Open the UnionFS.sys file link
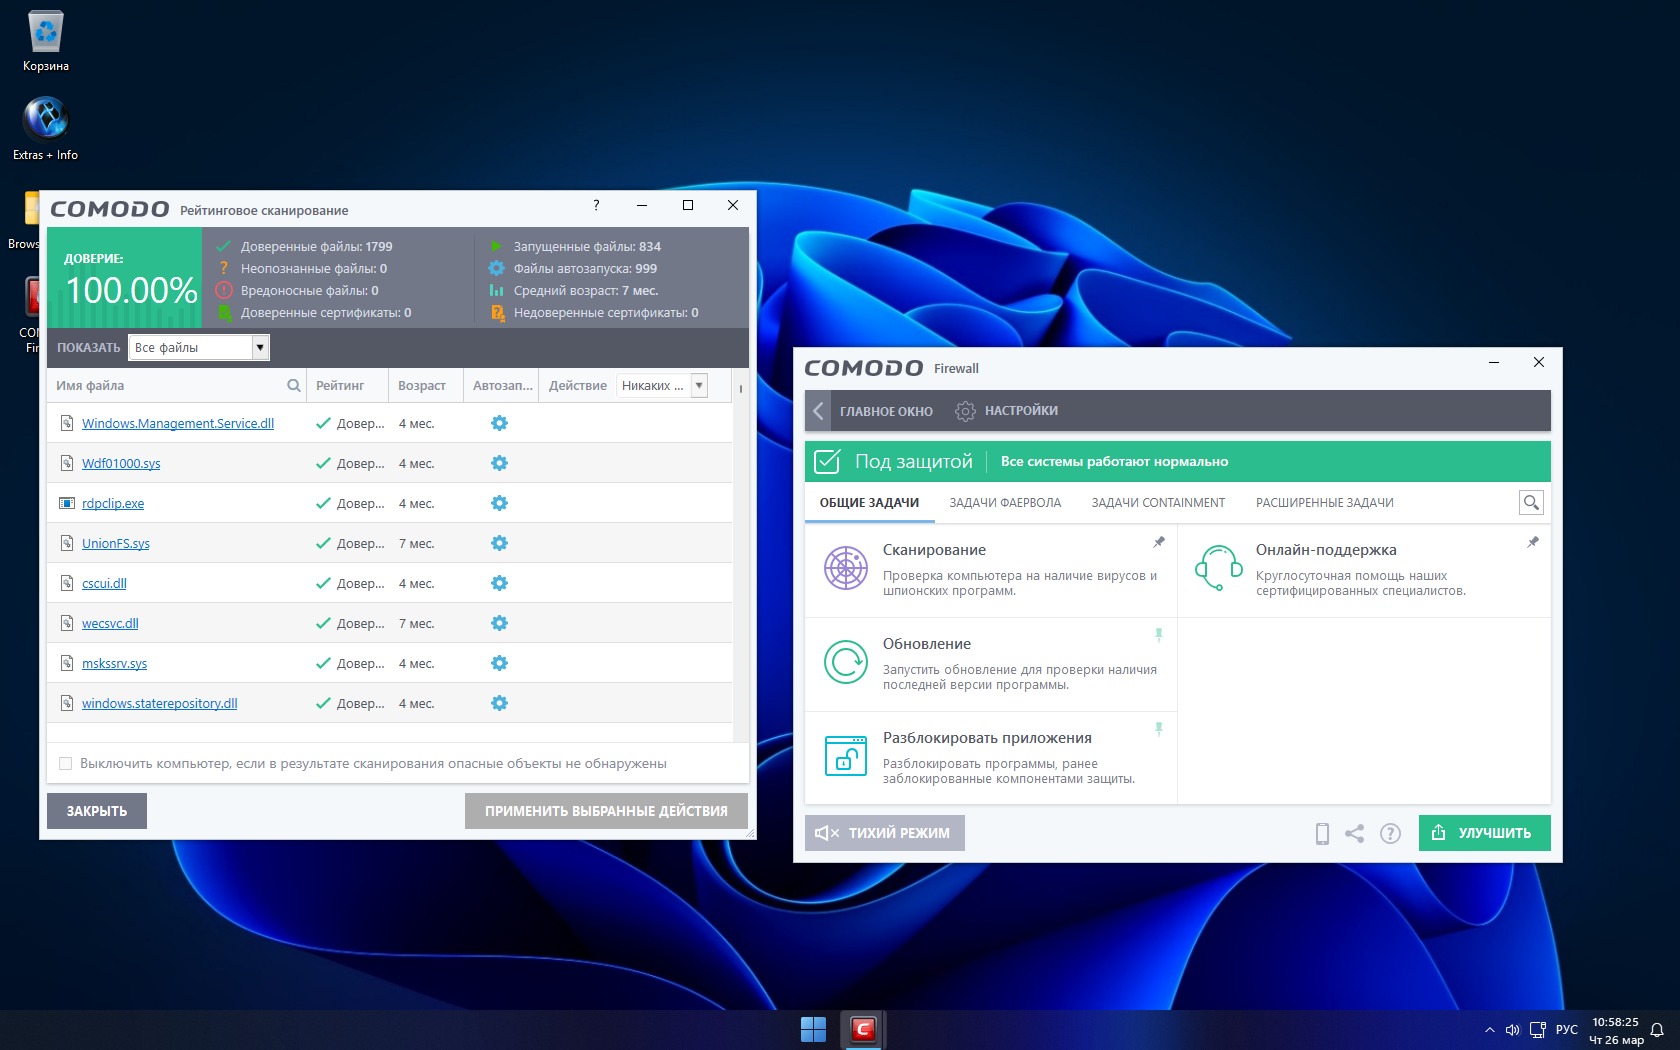The image size is (1680, 1050). (115, 544)
